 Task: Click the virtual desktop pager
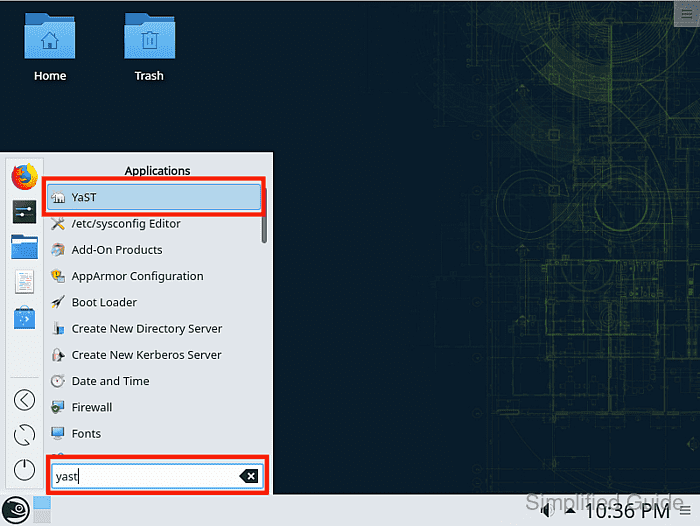[42, 509]
